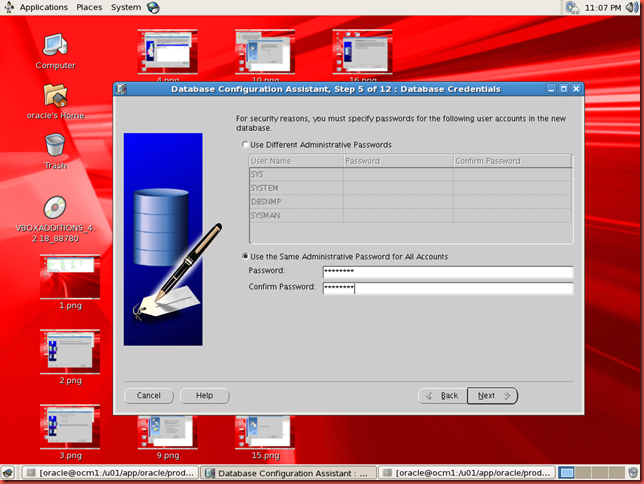644x484 pixels.
Task: Open the Applications menu
Action: 44,7
